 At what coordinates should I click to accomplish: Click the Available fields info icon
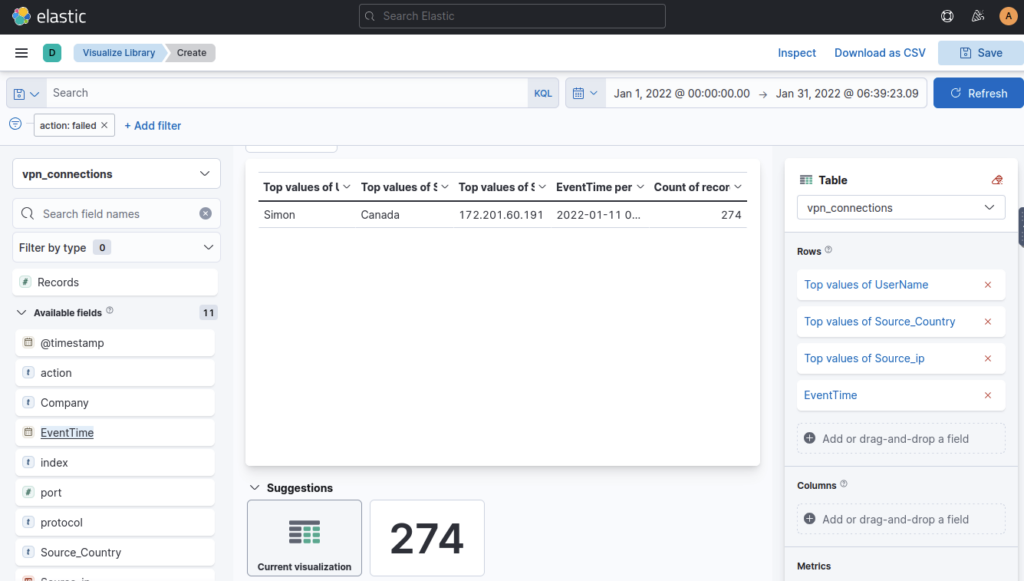pos(110,311)
